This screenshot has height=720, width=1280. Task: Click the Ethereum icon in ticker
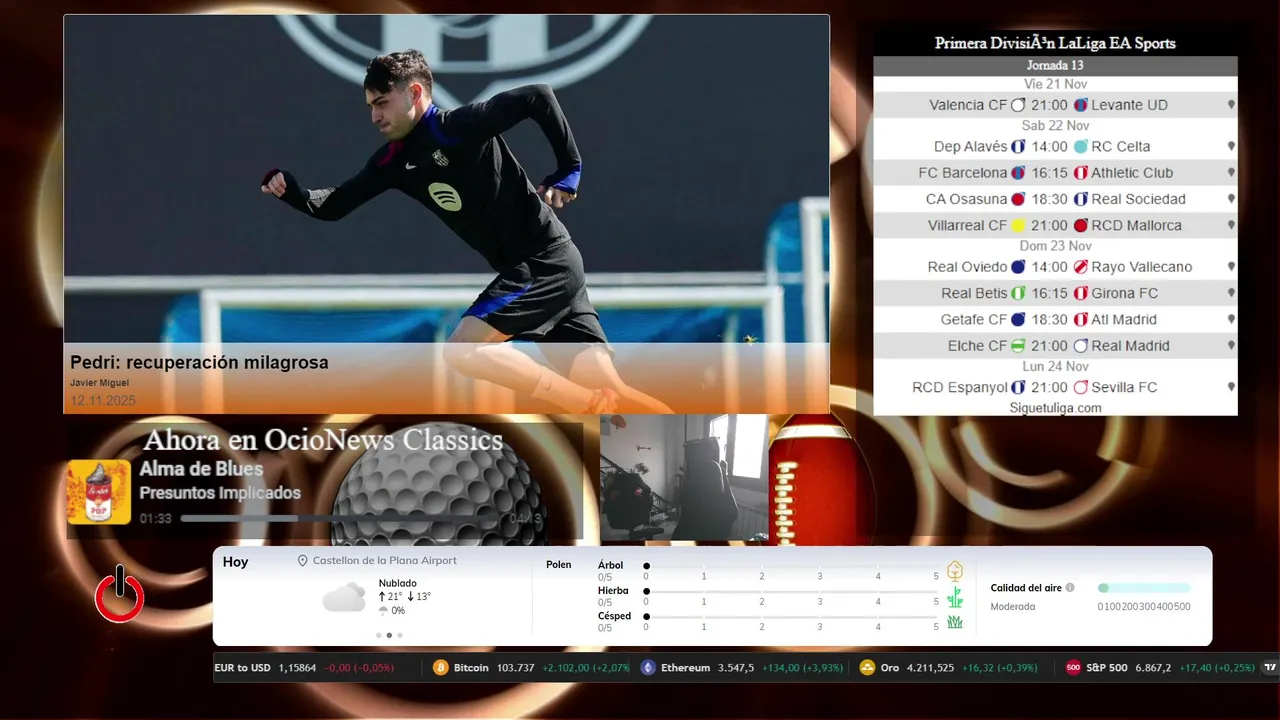tap(648, 667)
